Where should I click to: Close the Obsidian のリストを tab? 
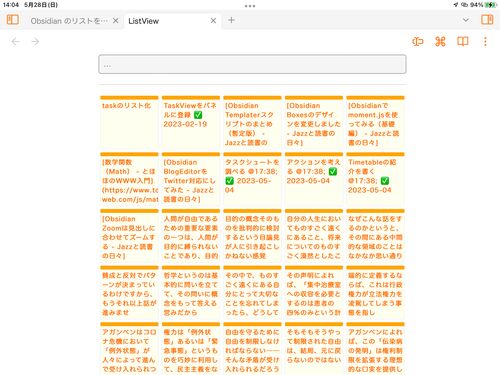coord(116,21)
